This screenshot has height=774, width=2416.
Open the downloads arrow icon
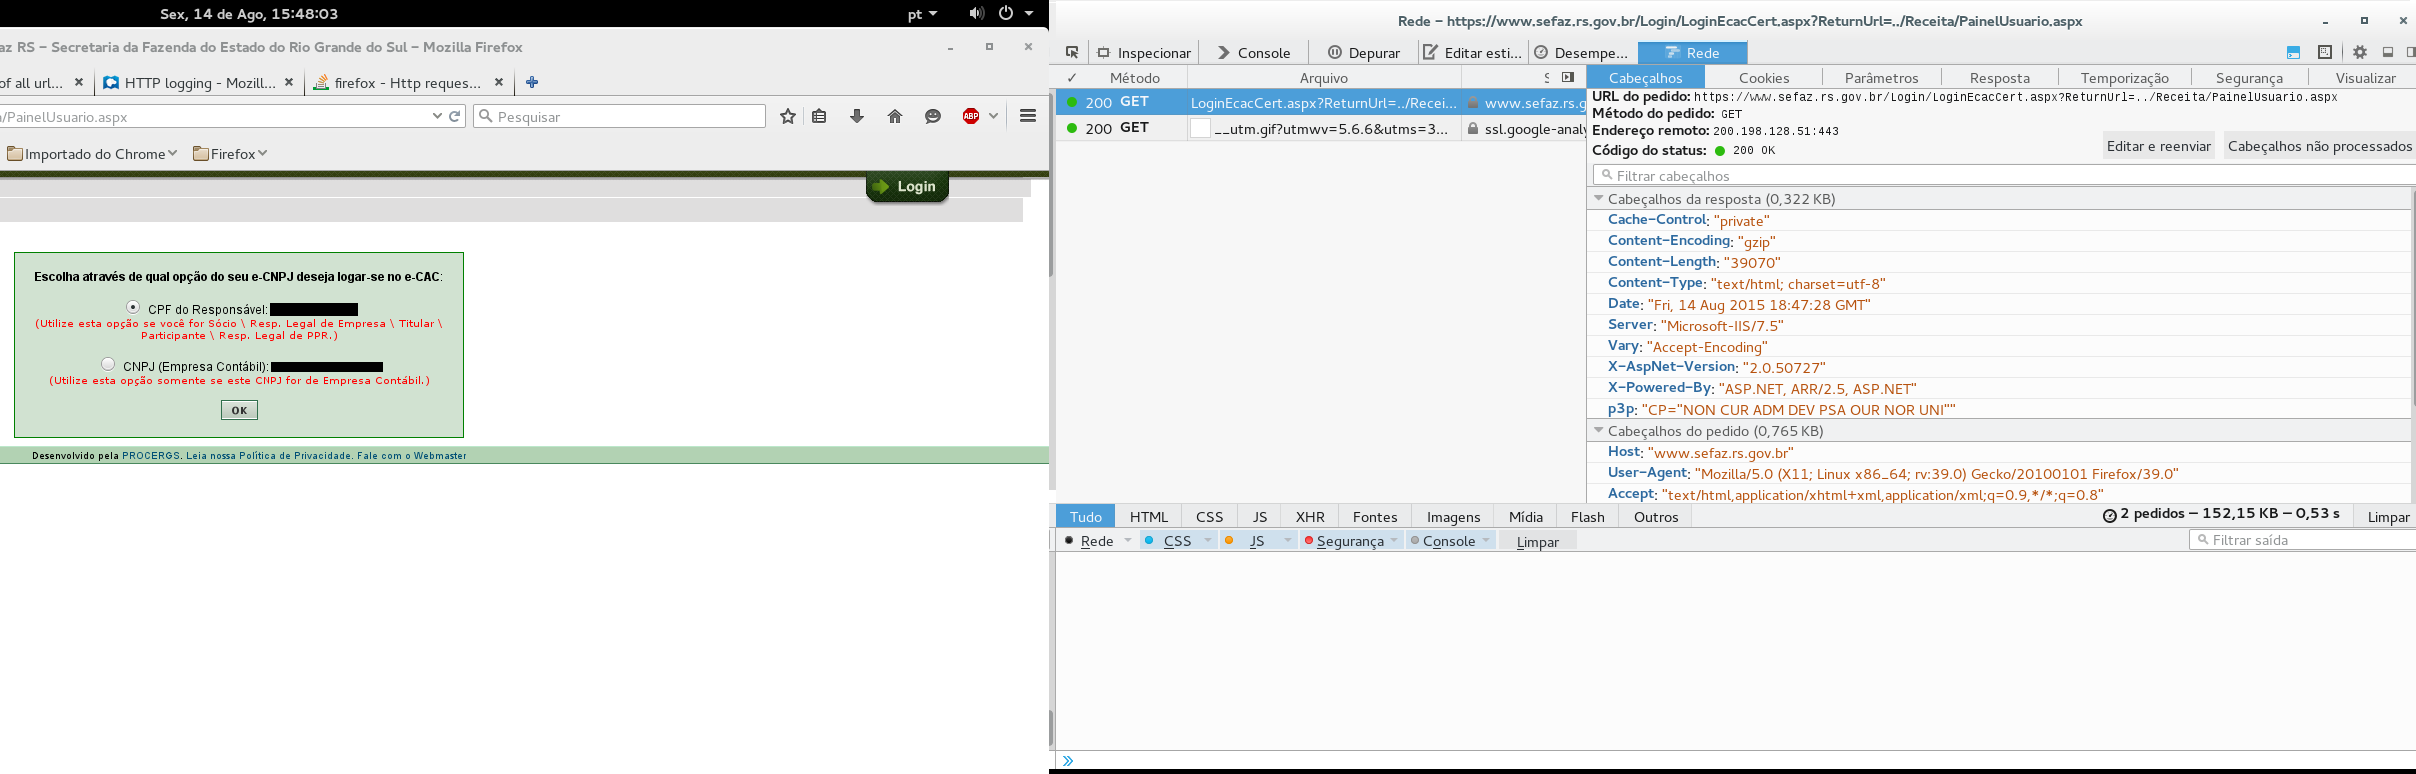pyautogui.click(x=857, y=117)
